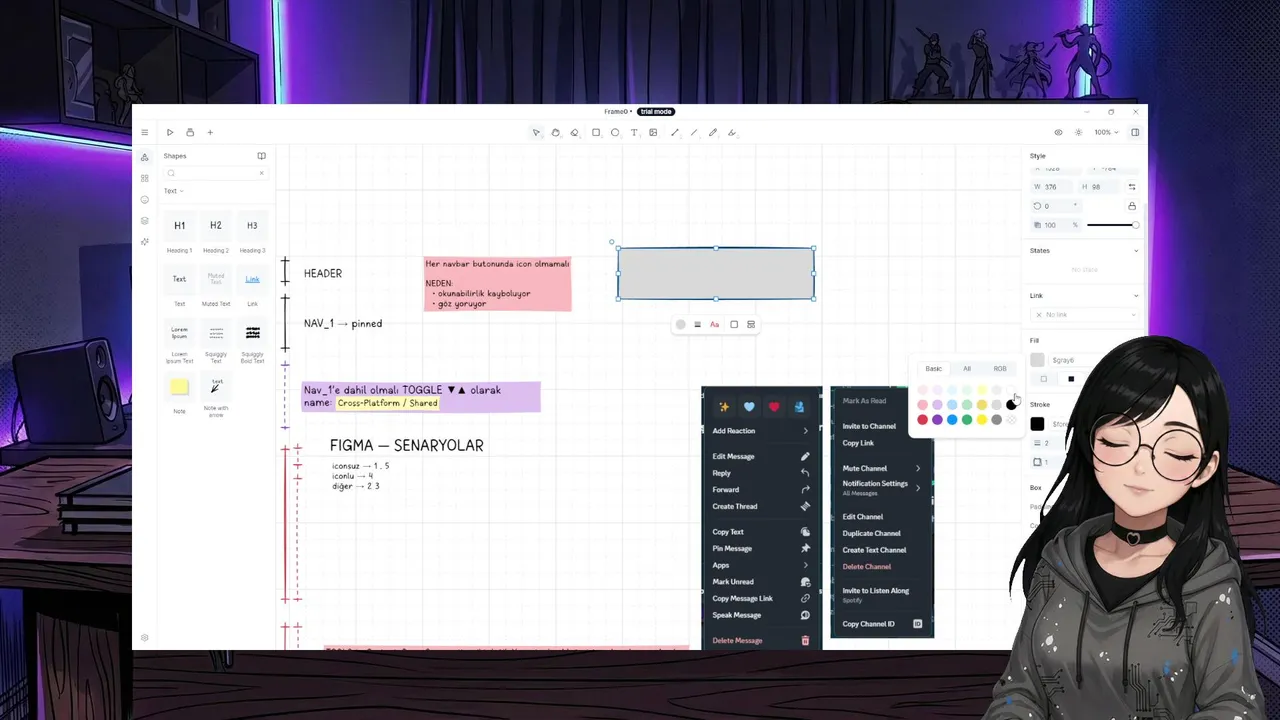The image size is (1280, 720).
Task: Insert Note with arrow shape
Action: click(216, 385)
